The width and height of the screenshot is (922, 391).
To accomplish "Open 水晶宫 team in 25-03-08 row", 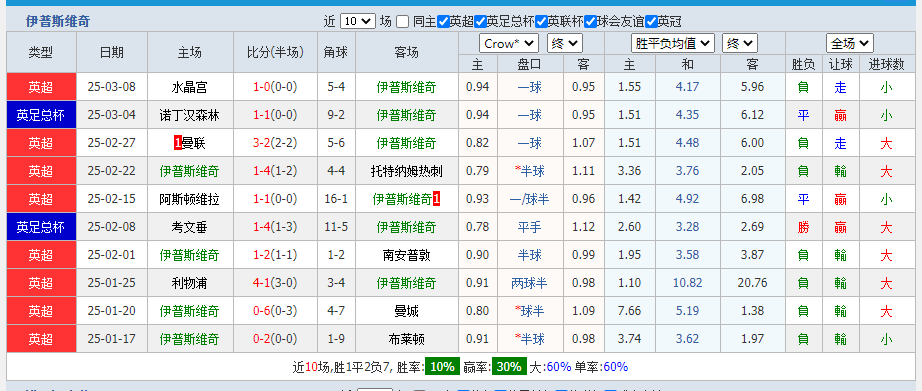I will click(x=189, y=88).
